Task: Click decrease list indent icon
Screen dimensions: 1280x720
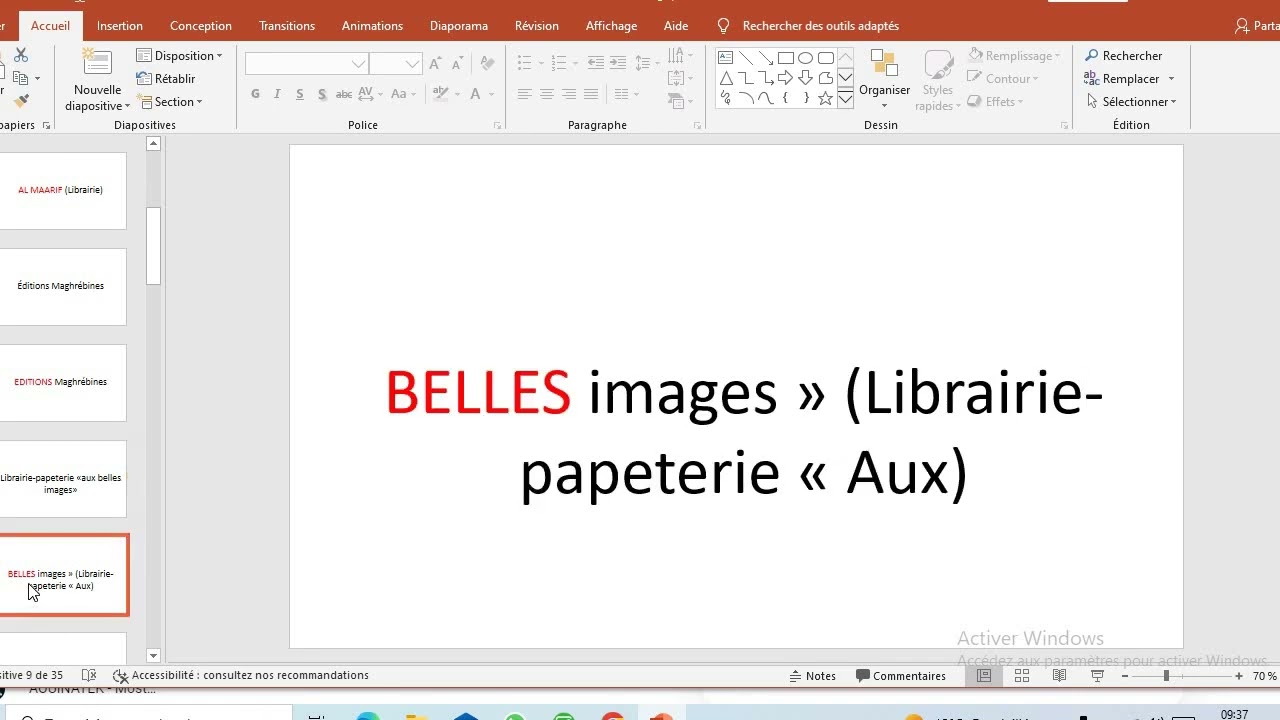Action: coord(595,63)
